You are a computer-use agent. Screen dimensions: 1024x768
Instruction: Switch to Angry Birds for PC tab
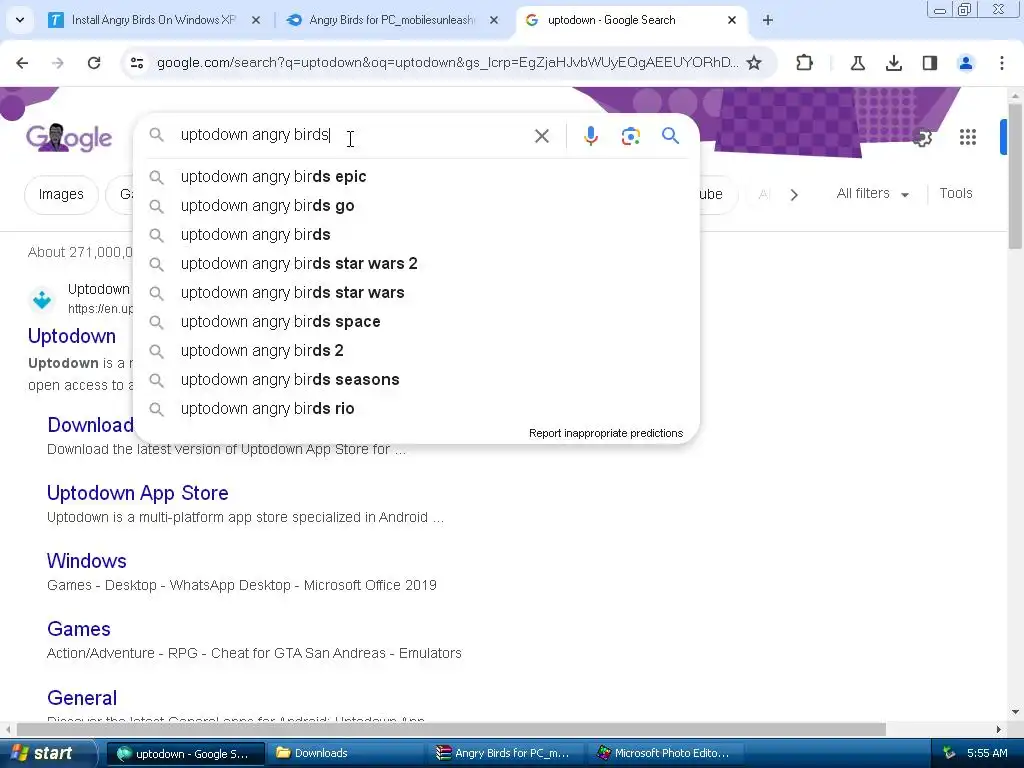pyautogui.click(x=392, y=20)
